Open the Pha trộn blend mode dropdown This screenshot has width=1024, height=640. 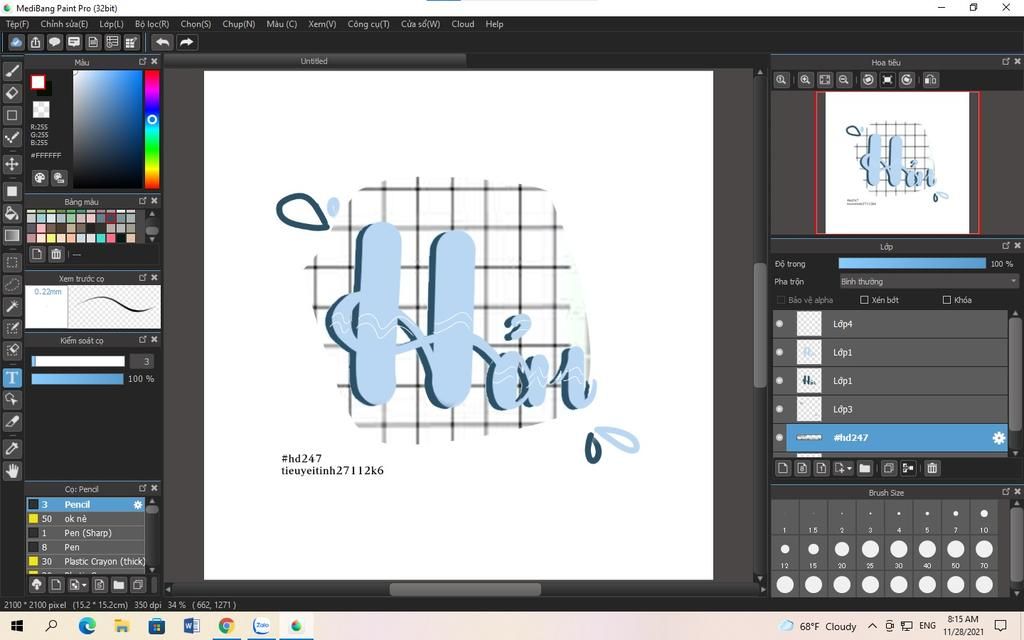(928, 281)
